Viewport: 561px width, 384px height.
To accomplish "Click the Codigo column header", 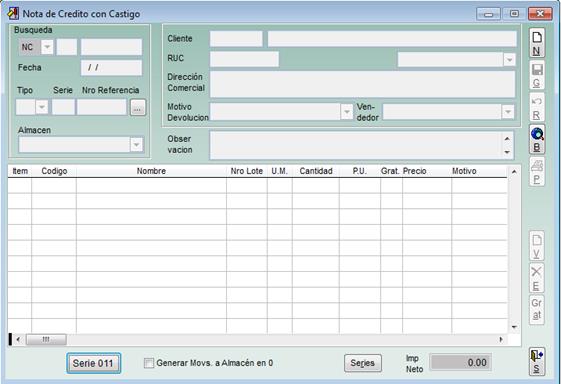I will 54,171.
